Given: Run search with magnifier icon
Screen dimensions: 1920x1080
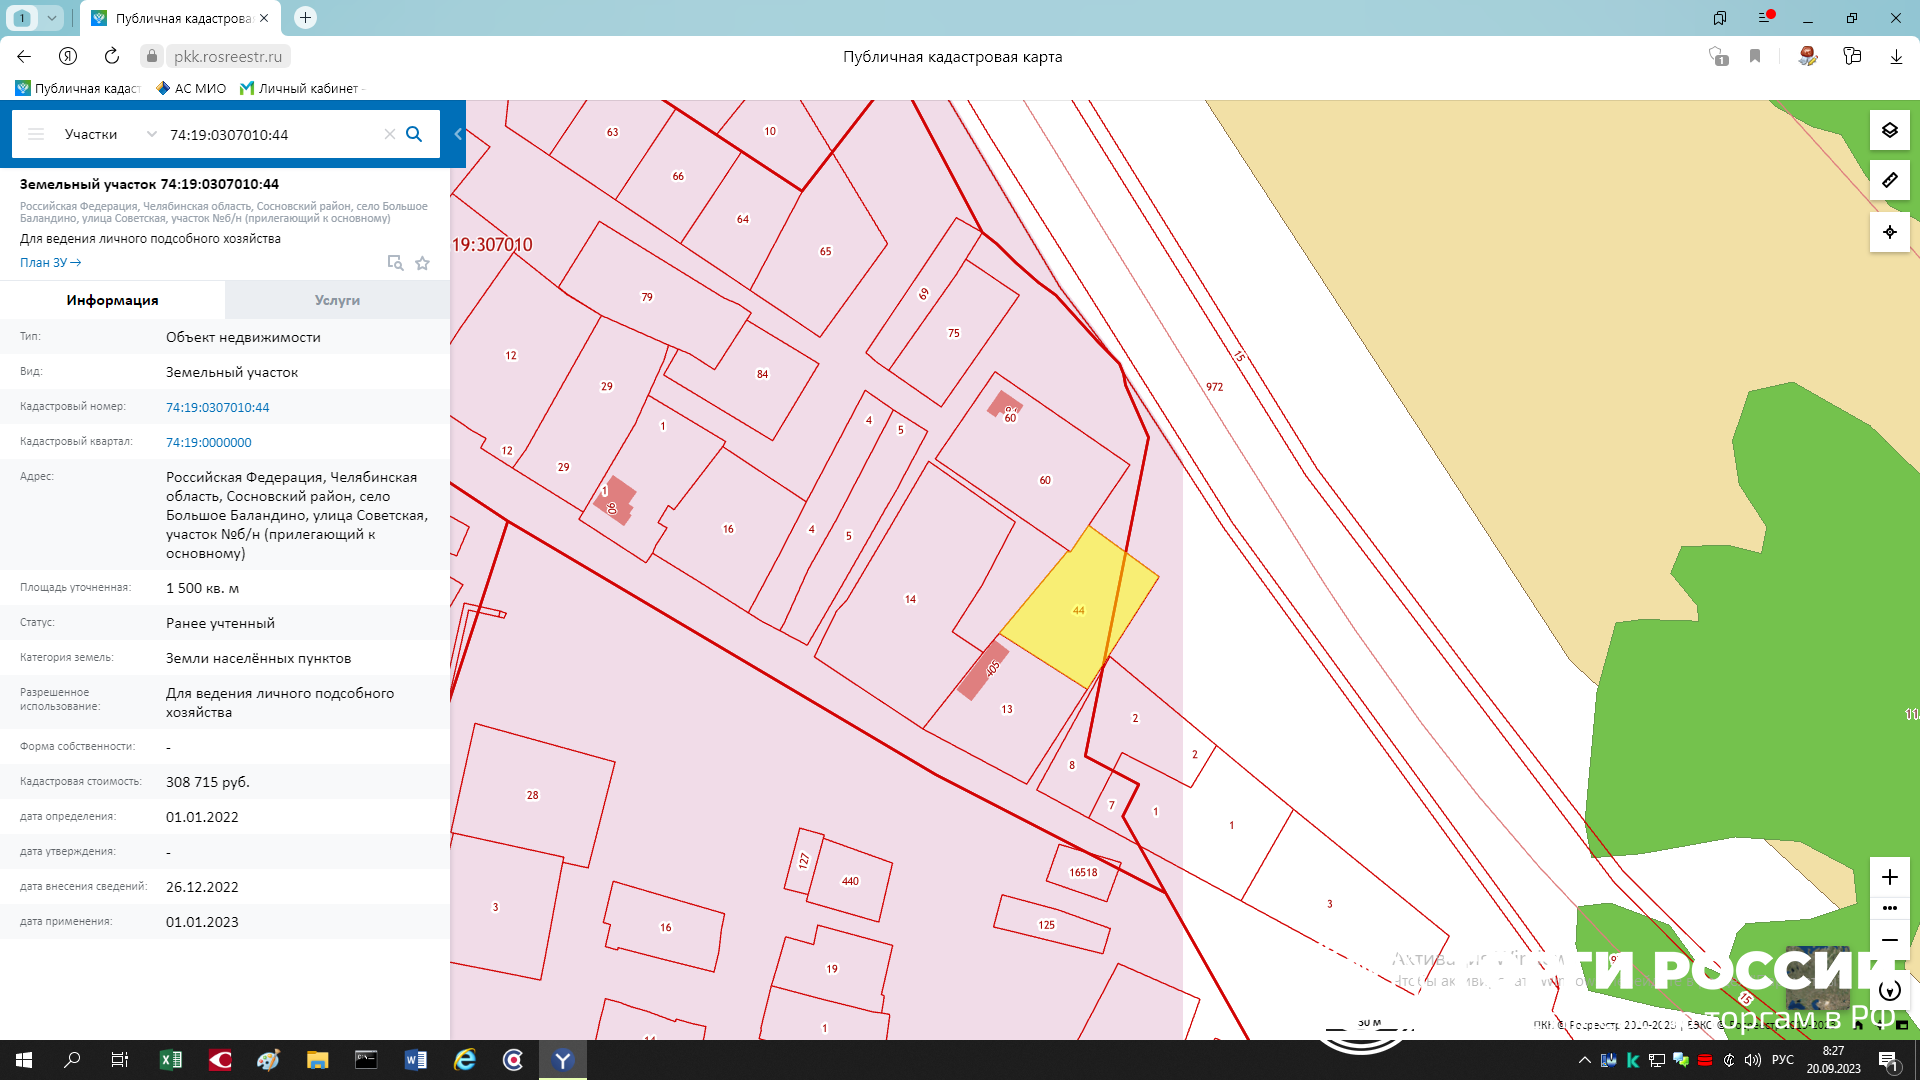Looking at the screenshot, I should tap(414, 134).
